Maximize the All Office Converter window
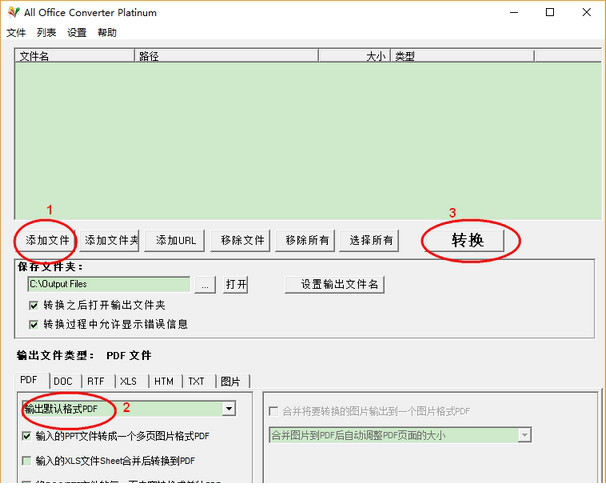The width and height of the screenshot is (606, 502). point(550,12)
